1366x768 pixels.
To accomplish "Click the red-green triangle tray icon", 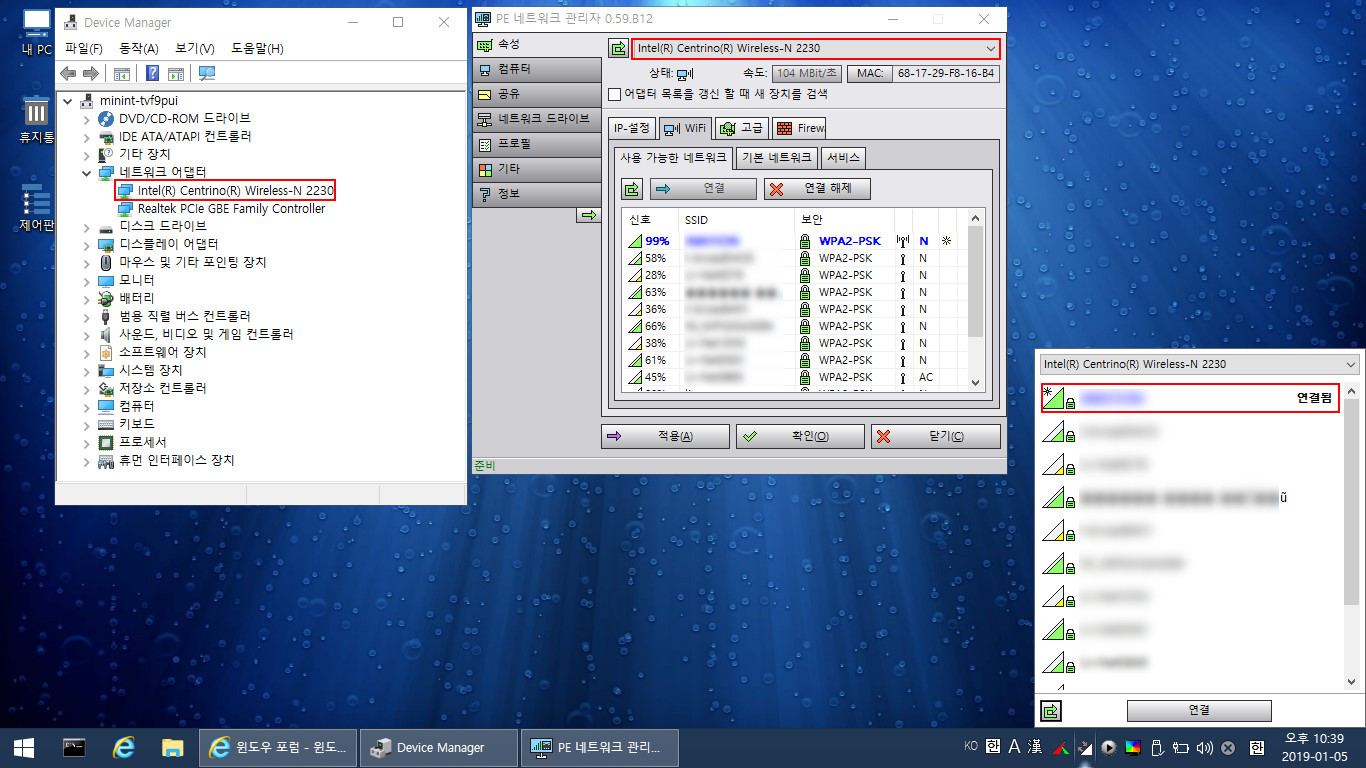I will click(x=1062, y=747).
